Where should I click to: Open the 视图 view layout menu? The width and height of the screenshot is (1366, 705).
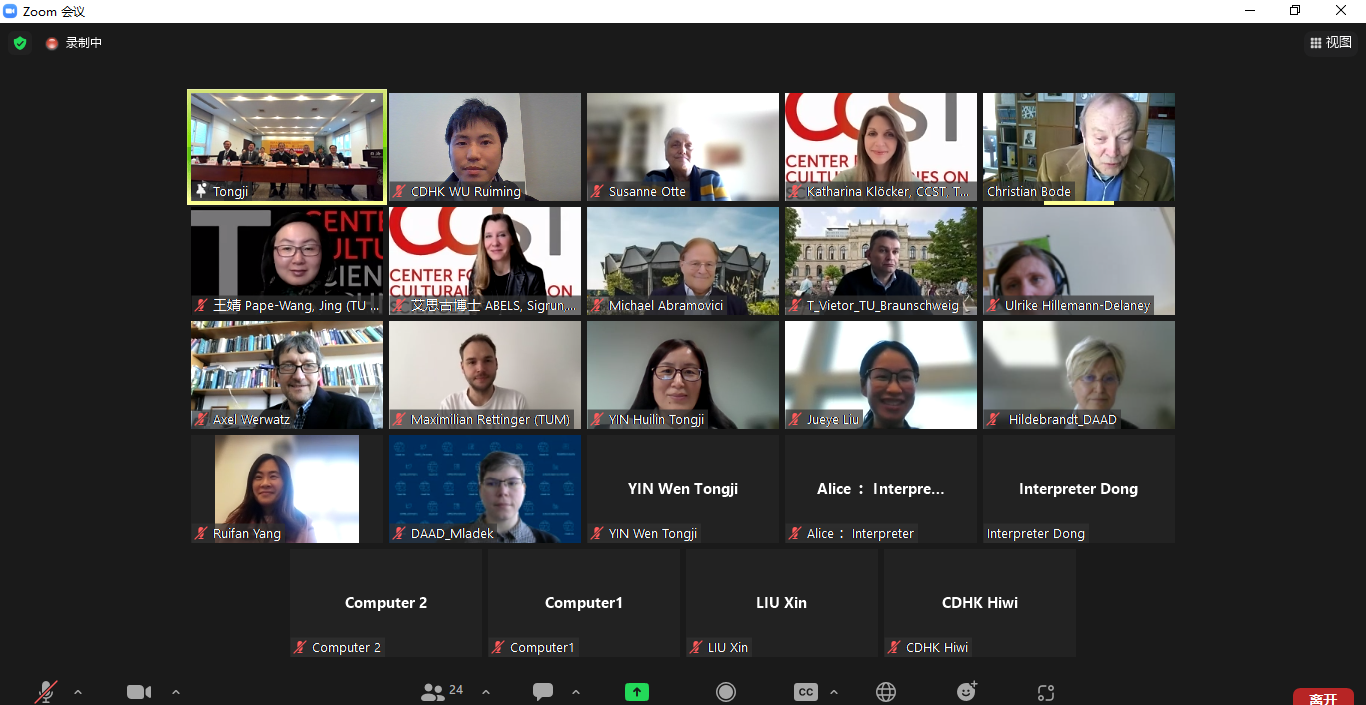[1330, 42]
